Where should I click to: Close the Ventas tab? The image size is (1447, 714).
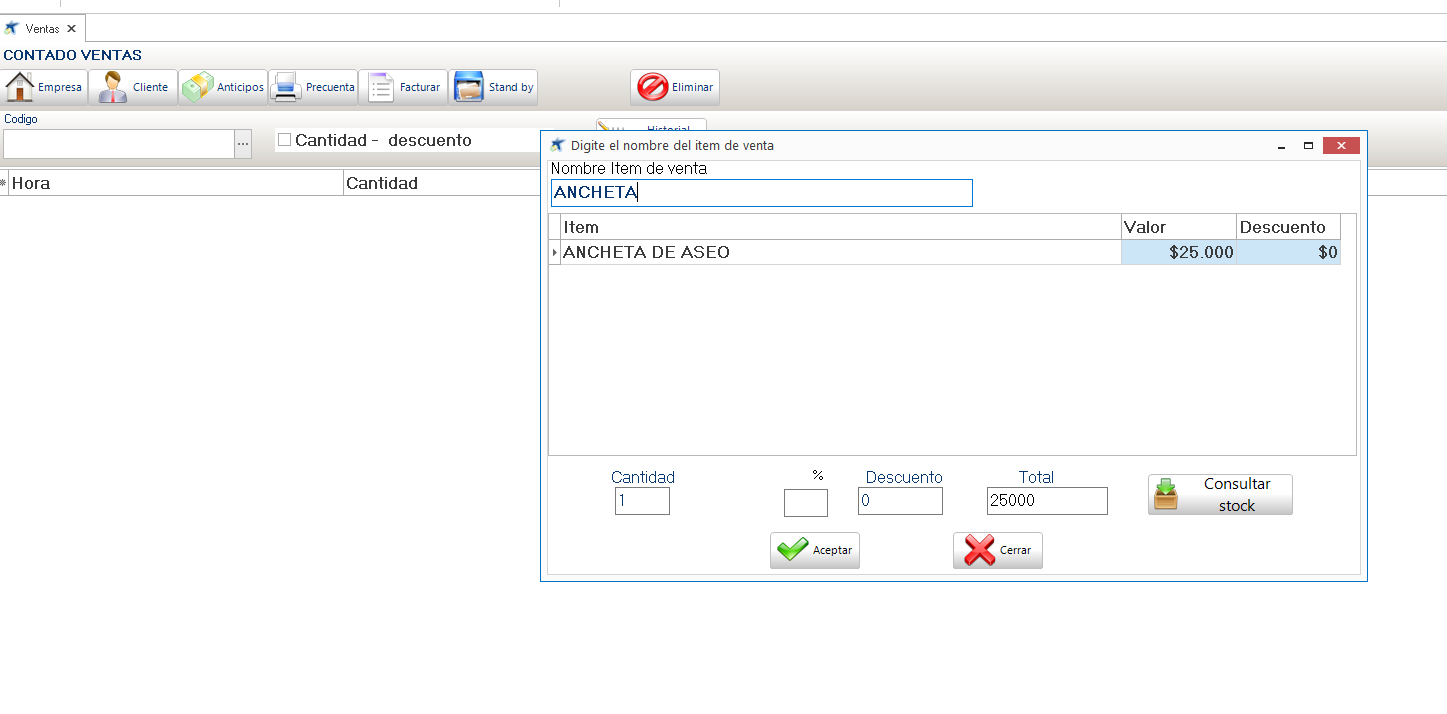click(71, 29)
